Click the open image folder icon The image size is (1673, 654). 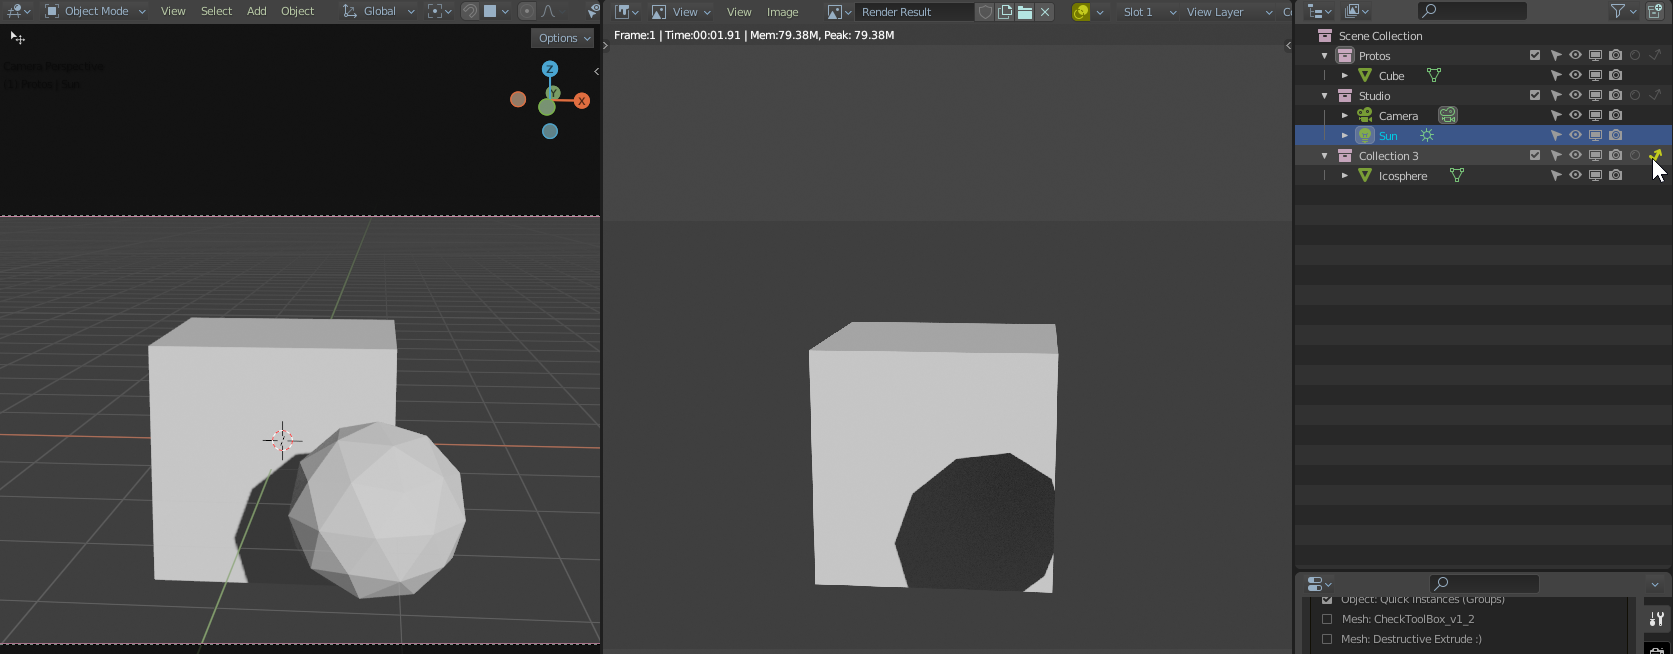click(x=1025, y=12)
